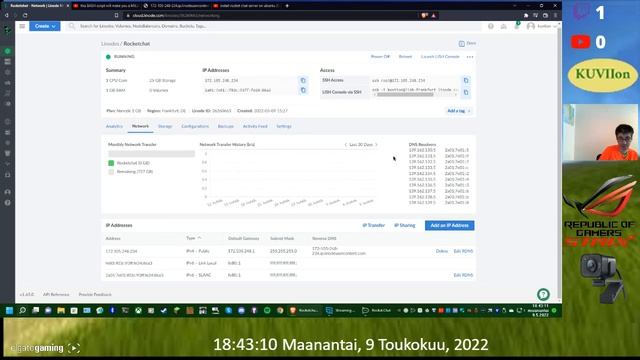This screenshot has width=640, height=360.
Task: Open the browser extensions puzzle icon
Action: coord(526,16)
